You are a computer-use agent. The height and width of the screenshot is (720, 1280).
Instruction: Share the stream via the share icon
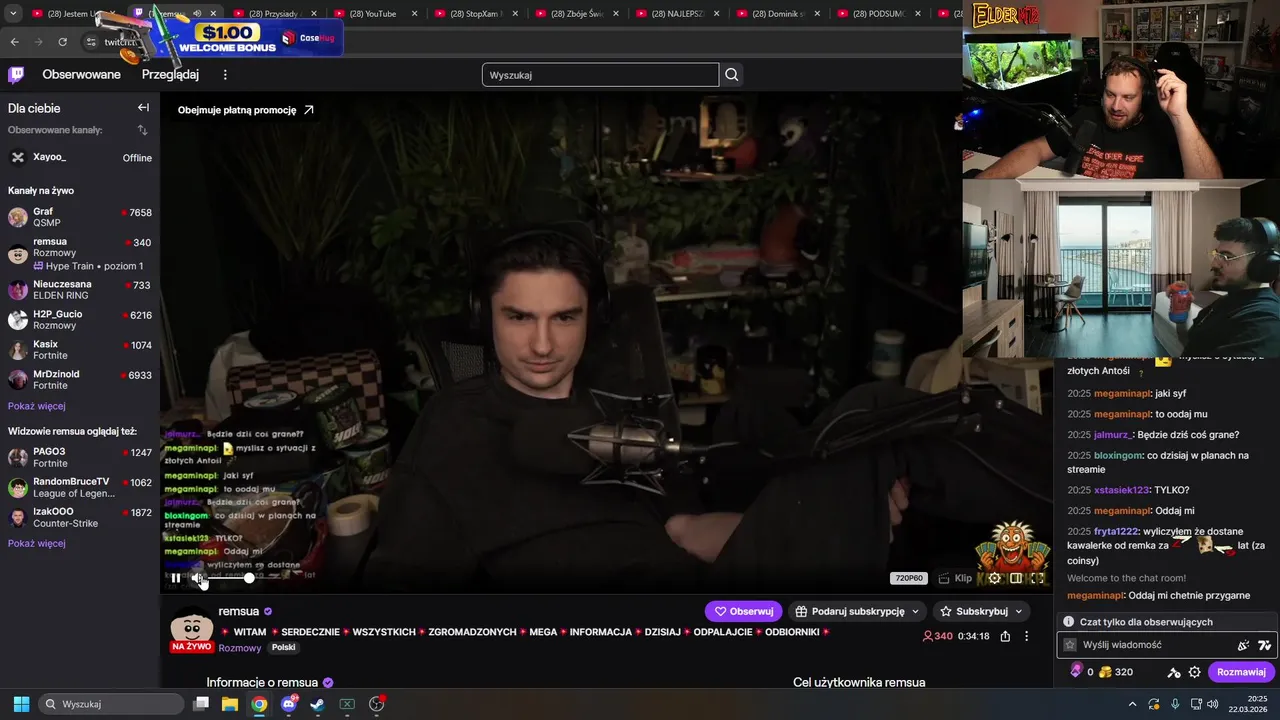[1005, 636]
